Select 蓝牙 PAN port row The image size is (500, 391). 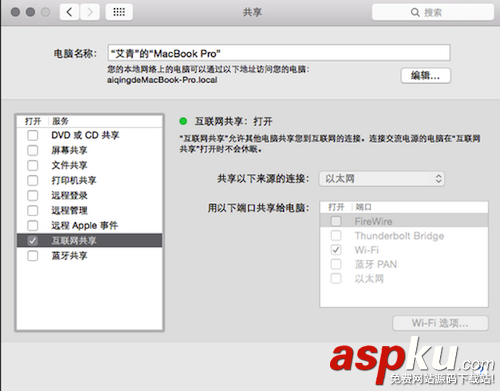404,264
